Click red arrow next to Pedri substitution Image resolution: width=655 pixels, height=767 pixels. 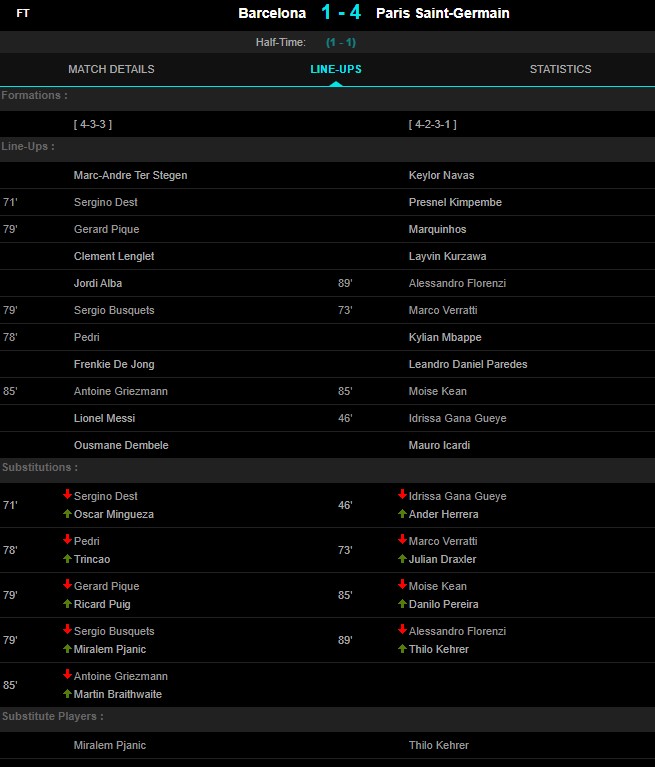pyautogui.click(x=68, y=540)
